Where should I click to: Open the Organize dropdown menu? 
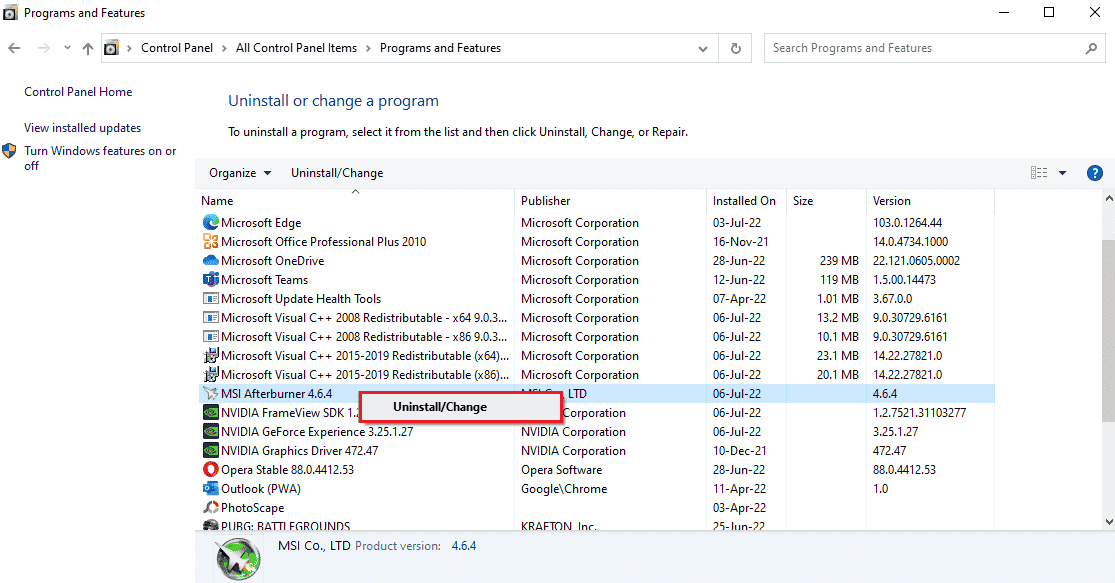point(240,173)
